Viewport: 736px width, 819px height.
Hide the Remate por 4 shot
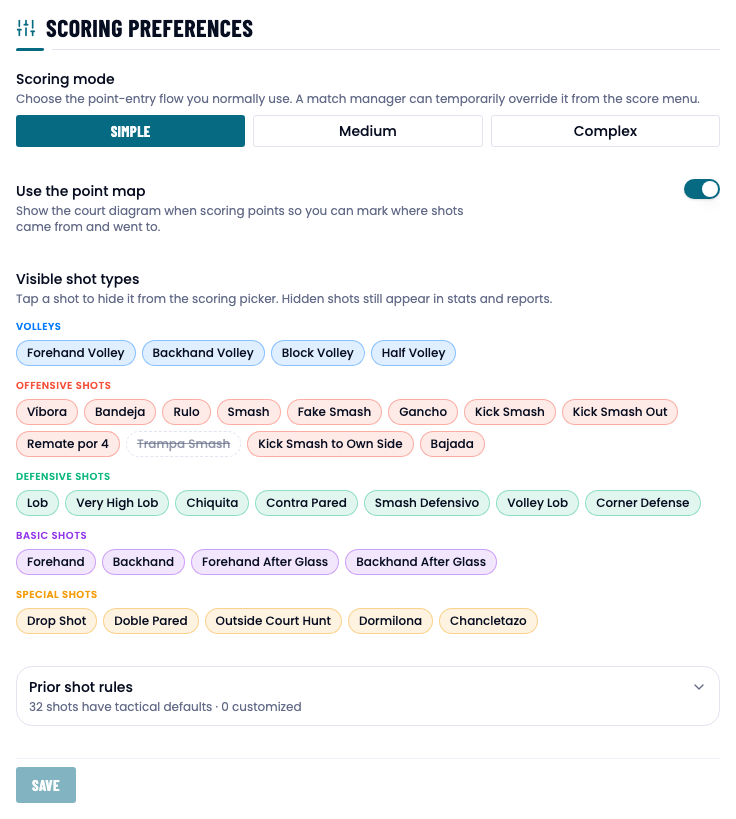[x=68, y=444]
